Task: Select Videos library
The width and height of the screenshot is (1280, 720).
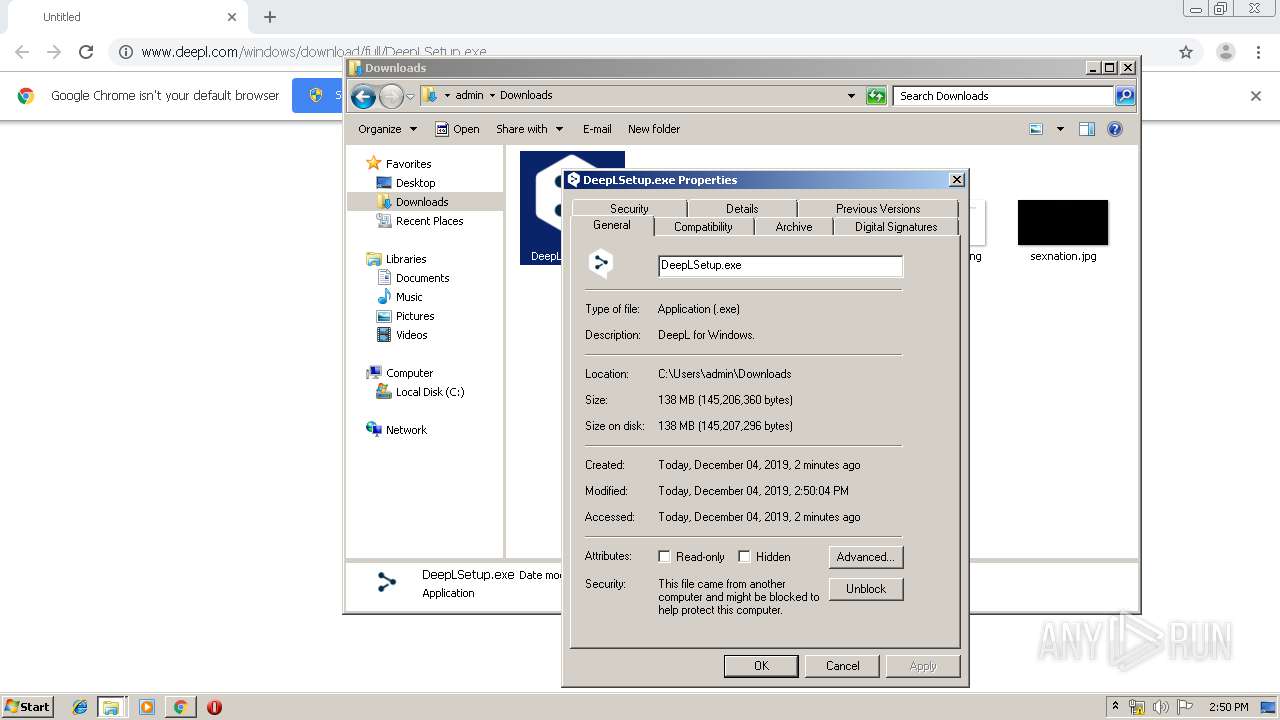Action: point(411,335)
